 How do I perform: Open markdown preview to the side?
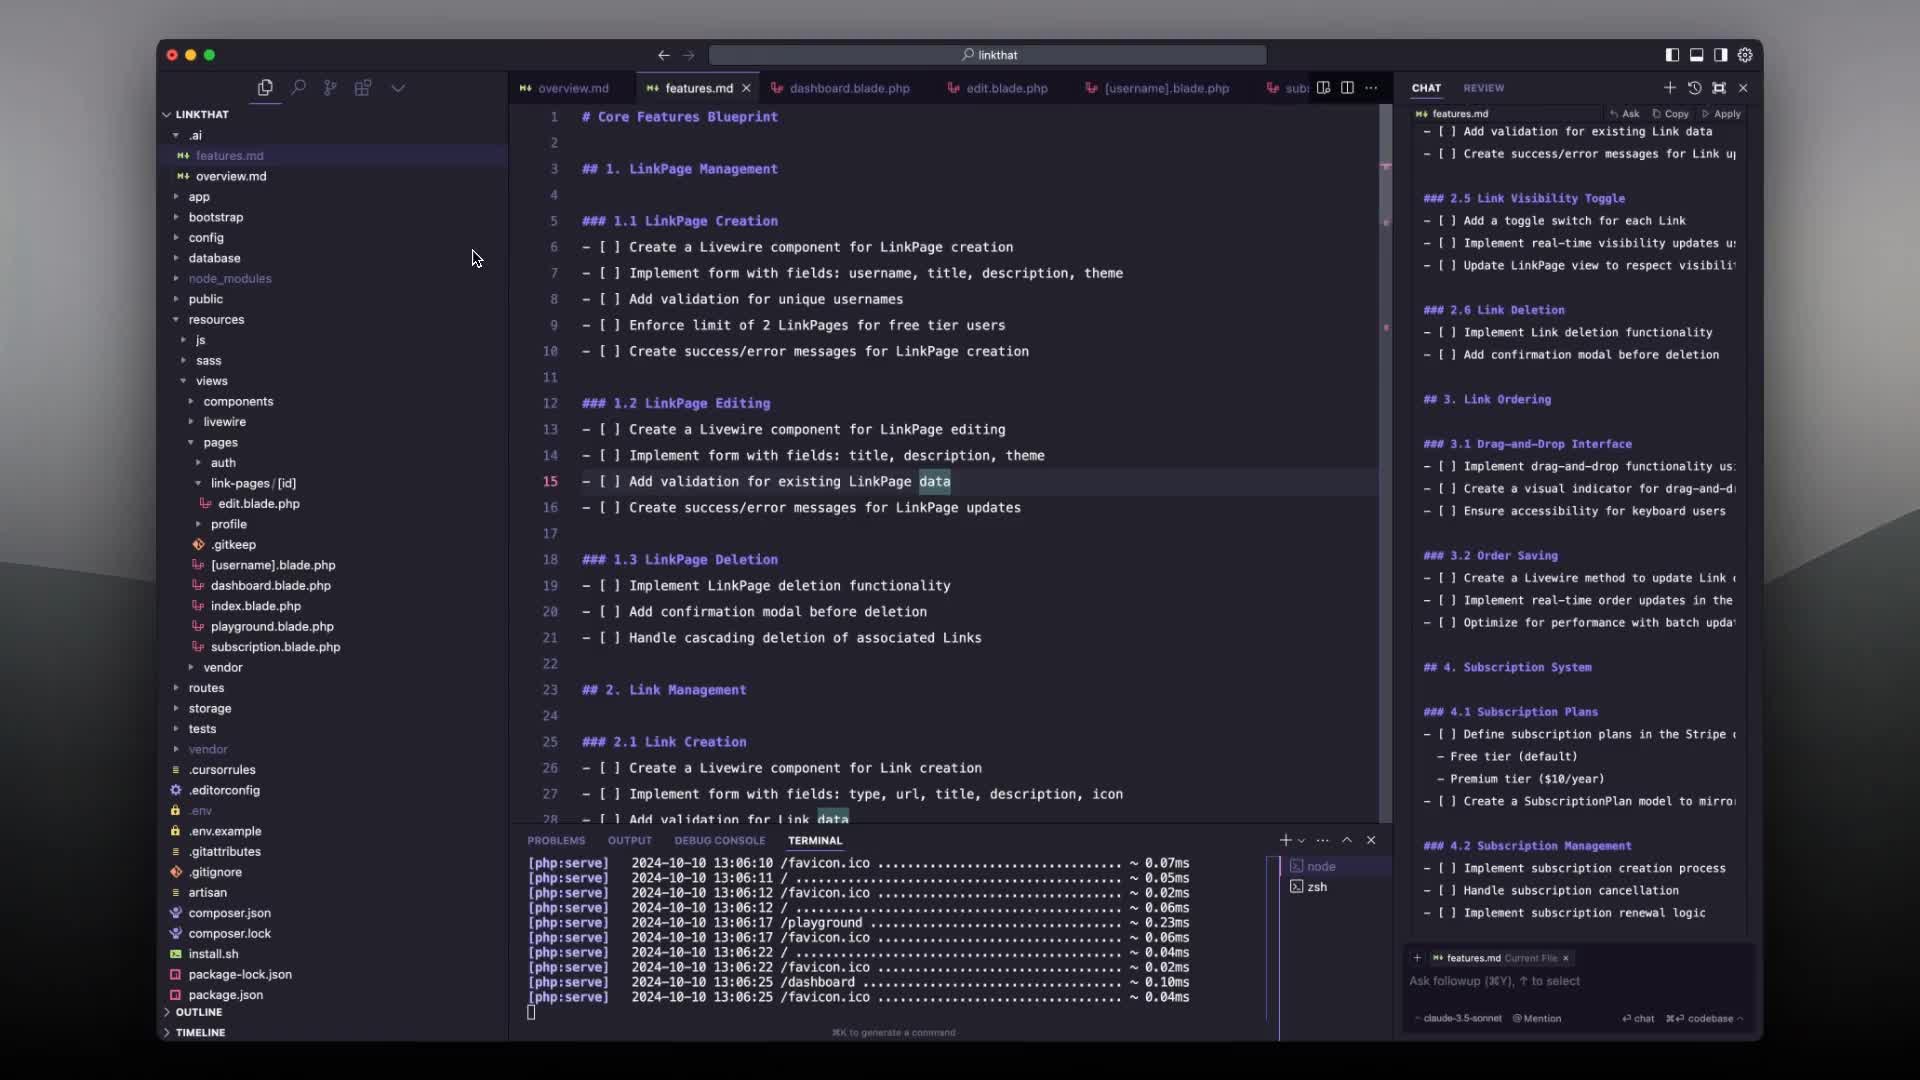coord(1323,88)
